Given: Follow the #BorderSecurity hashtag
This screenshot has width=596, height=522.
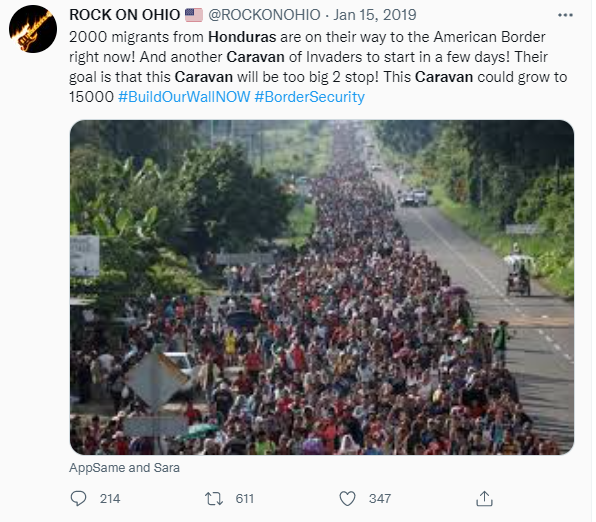Looking at the screenshot, I should [309, 97].
